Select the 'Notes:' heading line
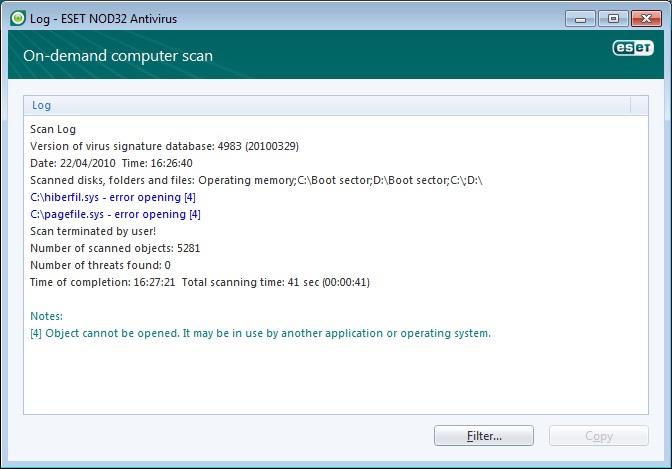 (x=46, y=316)
